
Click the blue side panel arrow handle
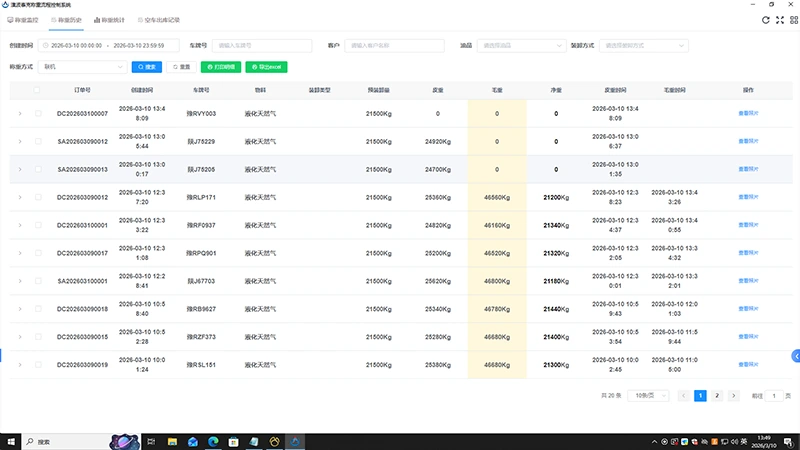click(796, 356)
